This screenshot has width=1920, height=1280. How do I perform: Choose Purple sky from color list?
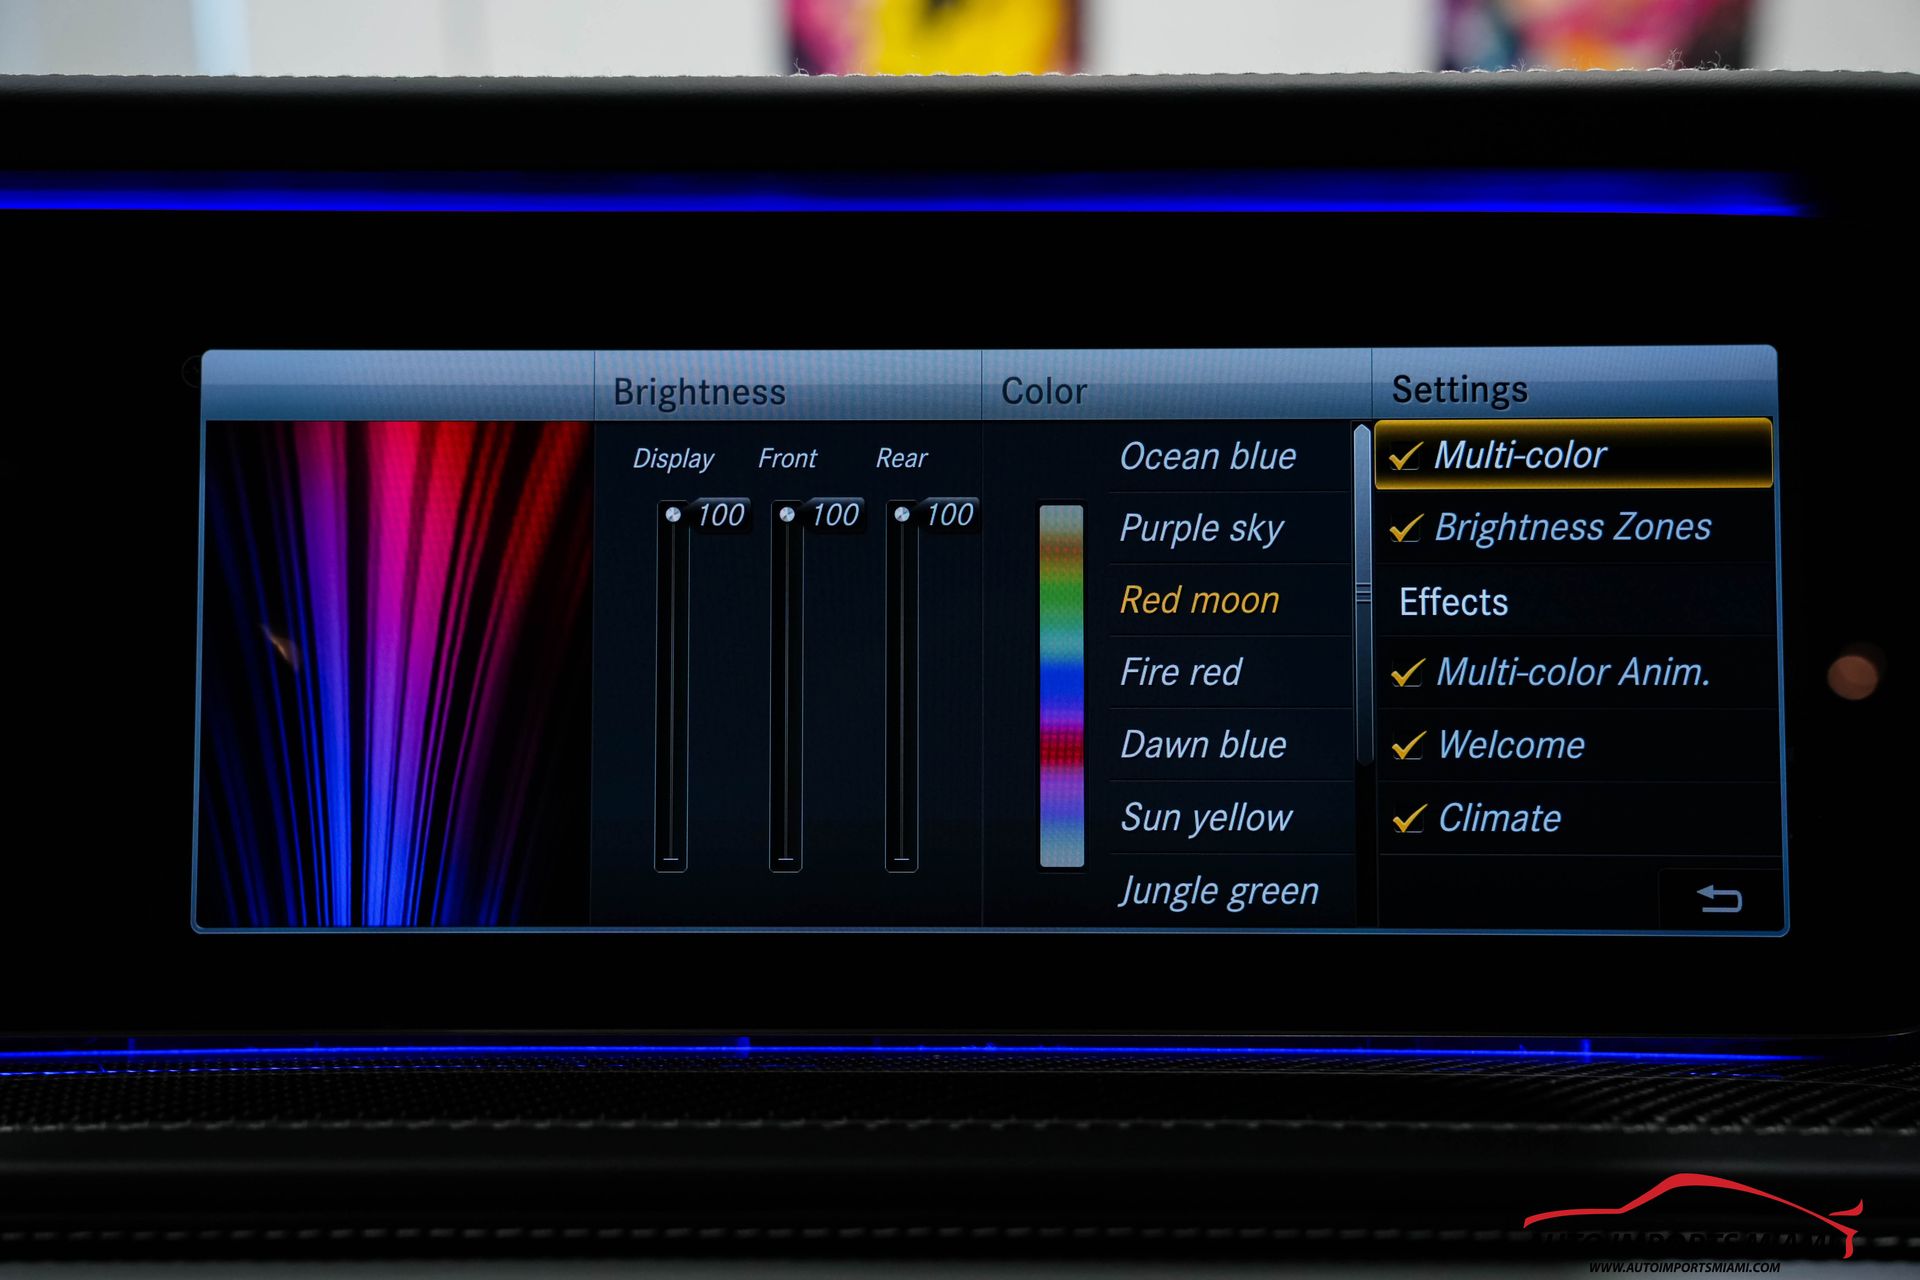coord(1201,529)
